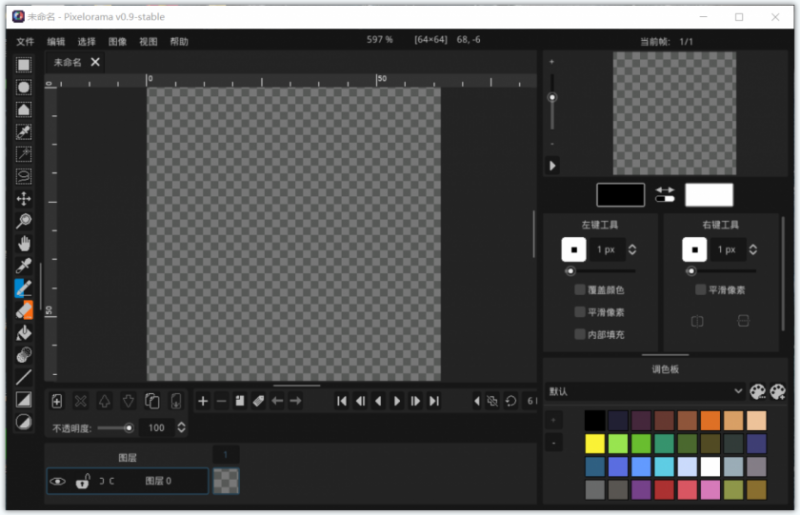
Task: Select the Polygonal Selection tool
Action: [23, 110]
